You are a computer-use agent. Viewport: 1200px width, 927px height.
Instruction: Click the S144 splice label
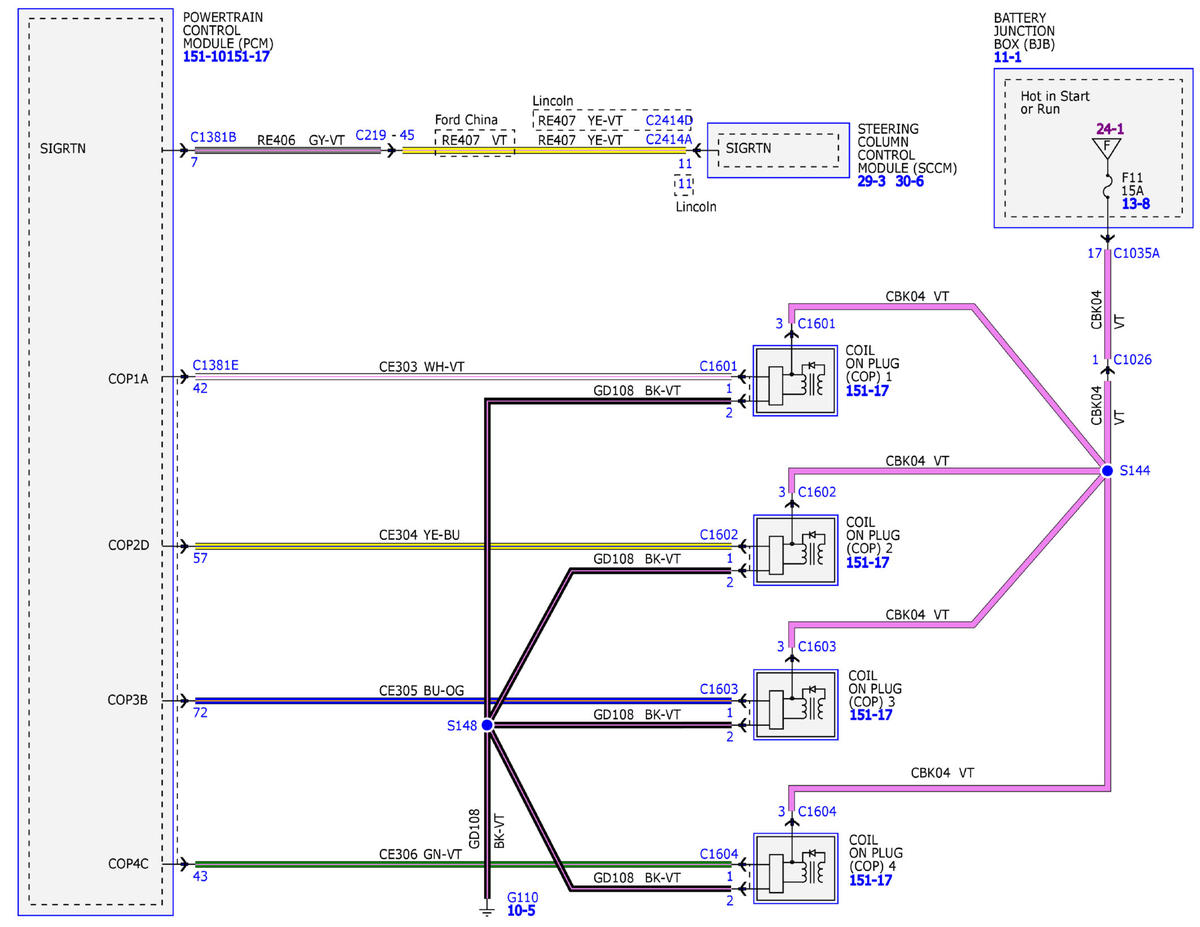click(x=1136, y=470)
